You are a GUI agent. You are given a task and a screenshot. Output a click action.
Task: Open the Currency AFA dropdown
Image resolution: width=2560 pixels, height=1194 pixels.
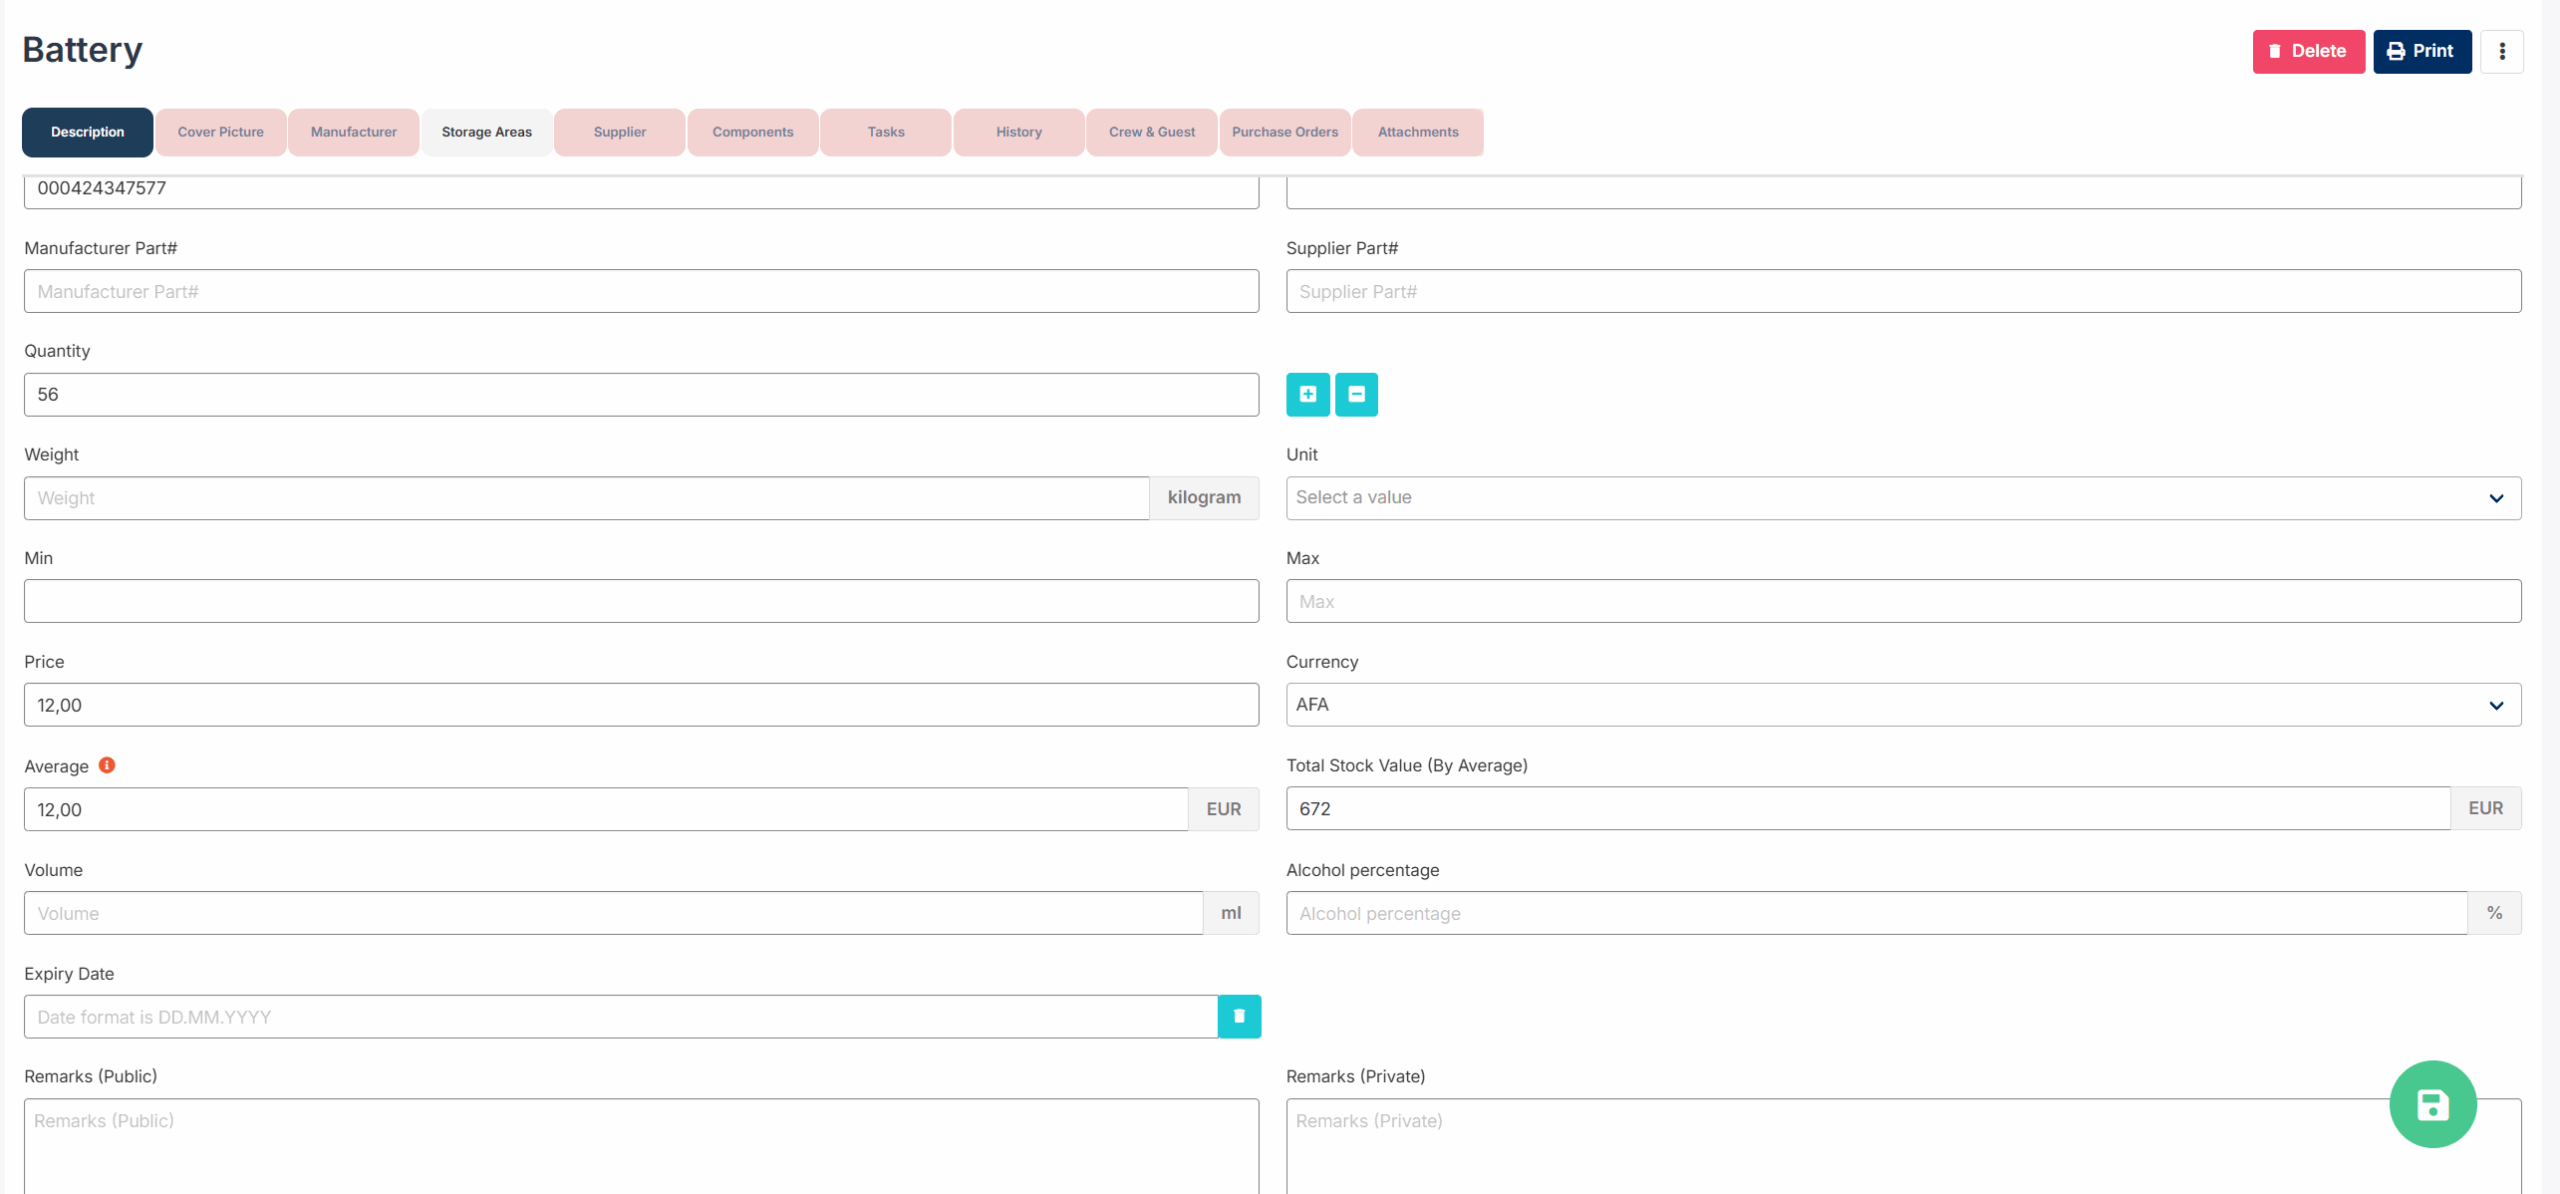1903,705
